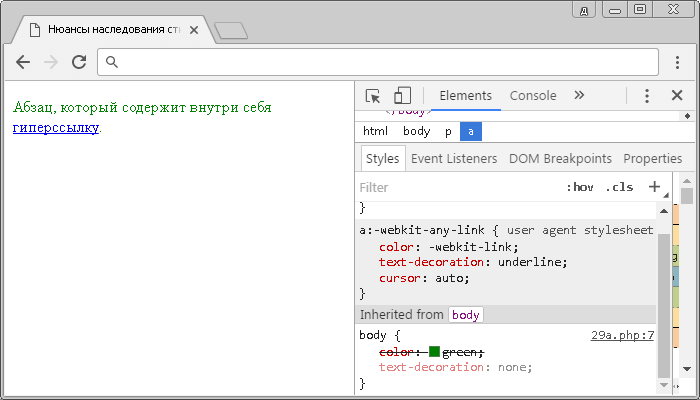
Task: Open the 29a.php:7 source link
Action: point(622,335)
